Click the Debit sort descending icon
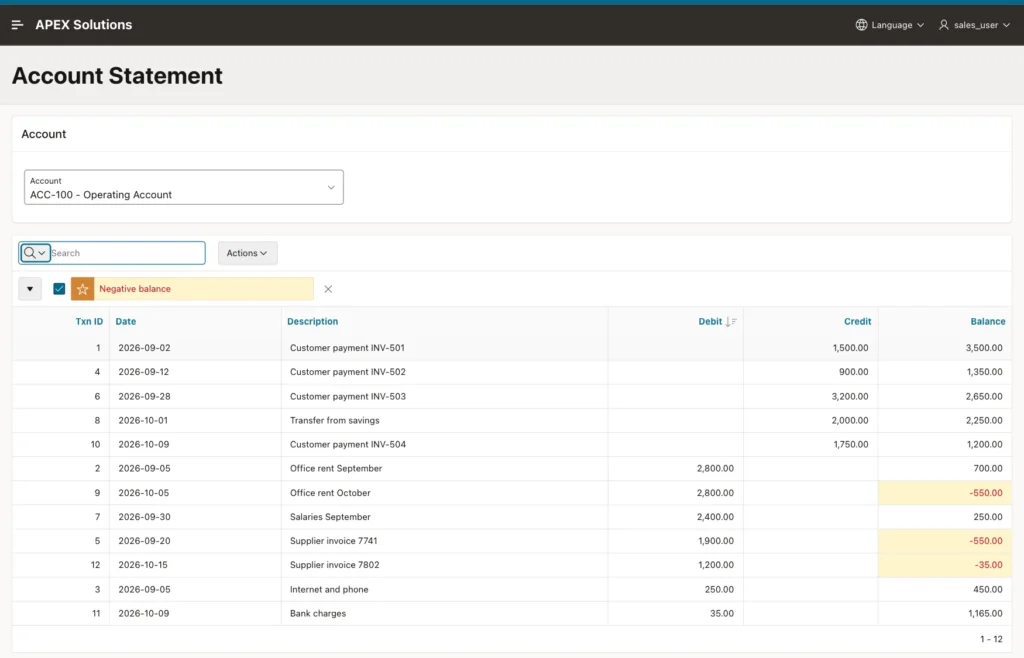 tap(731, 321)
